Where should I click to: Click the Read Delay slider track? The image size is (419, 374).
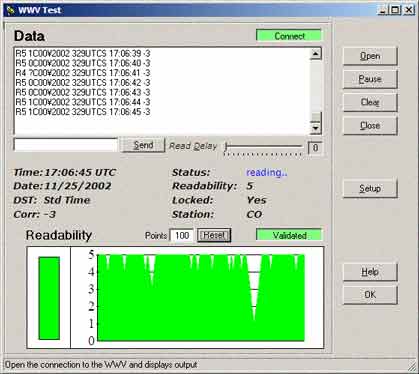[x=264, y=147]
